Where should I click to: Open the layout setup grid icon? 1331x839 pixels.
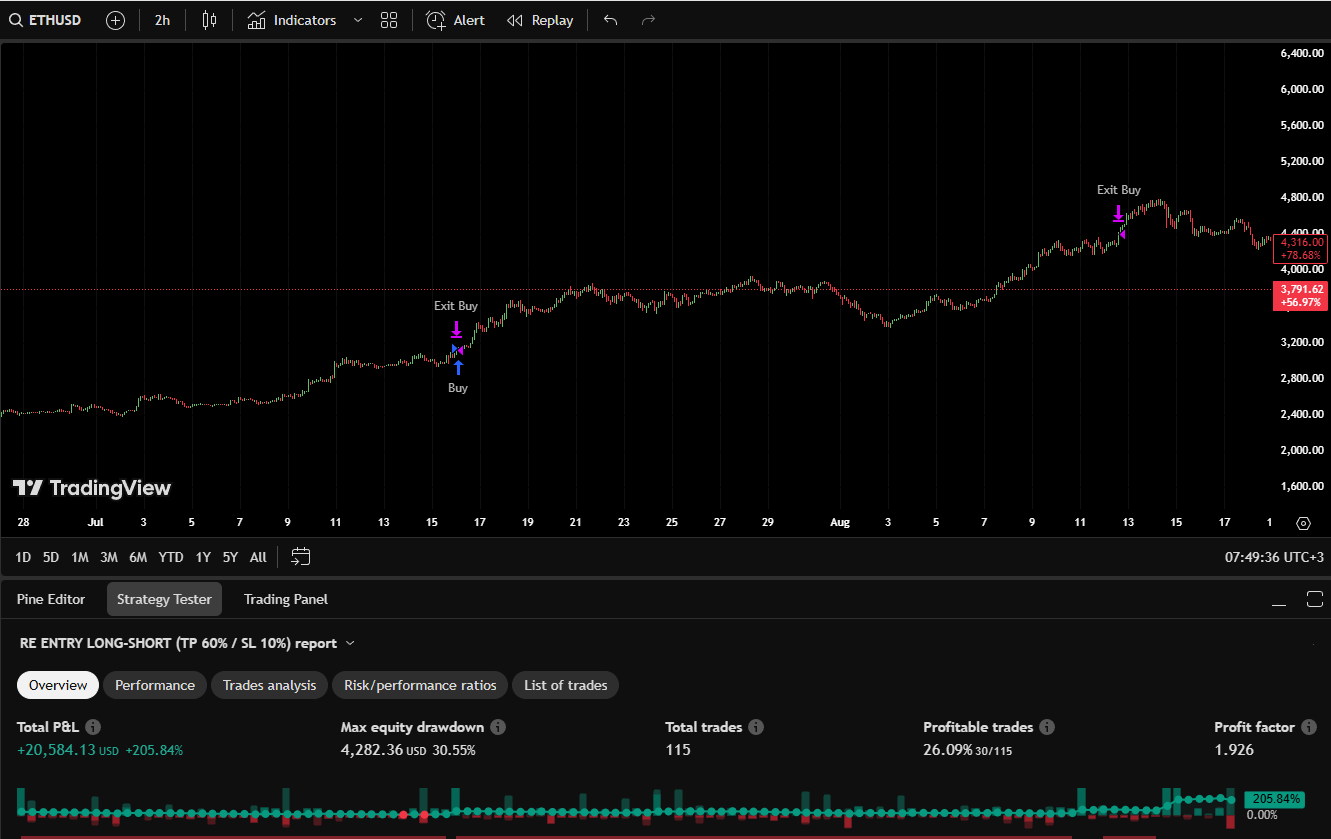coord(389,20)
